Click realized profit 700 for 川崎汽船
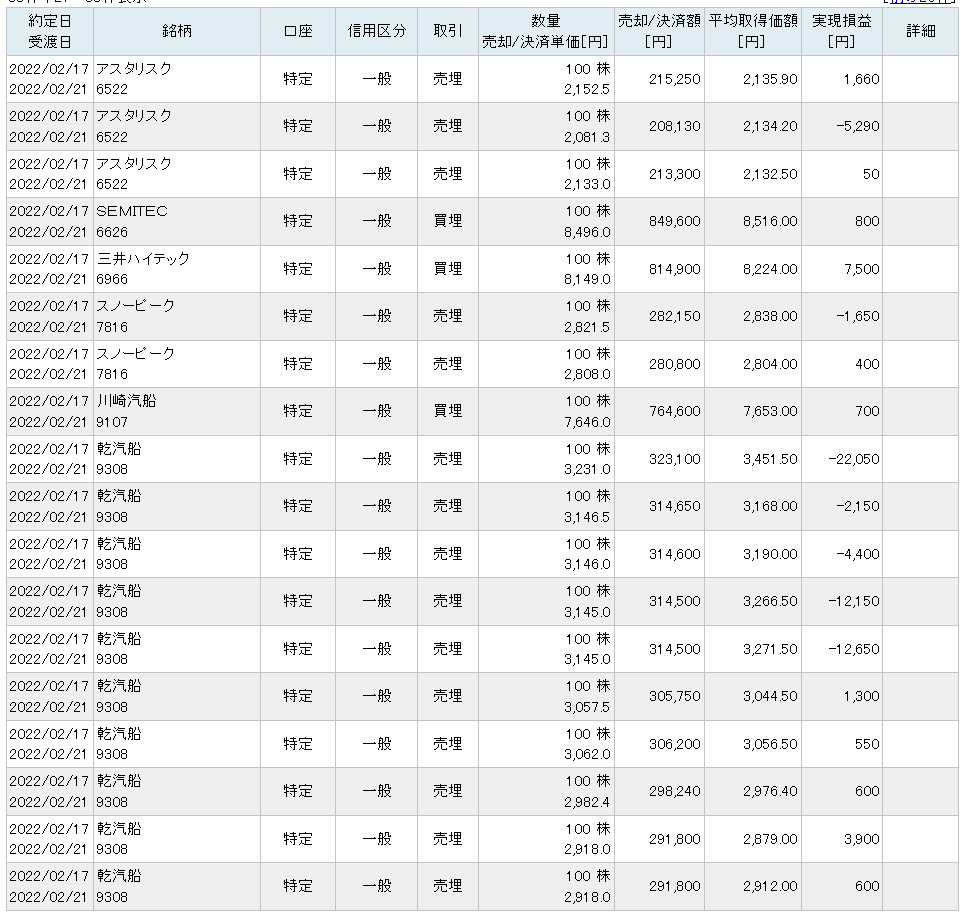Viewport: 962px width, 914px height. click(867, 412)
